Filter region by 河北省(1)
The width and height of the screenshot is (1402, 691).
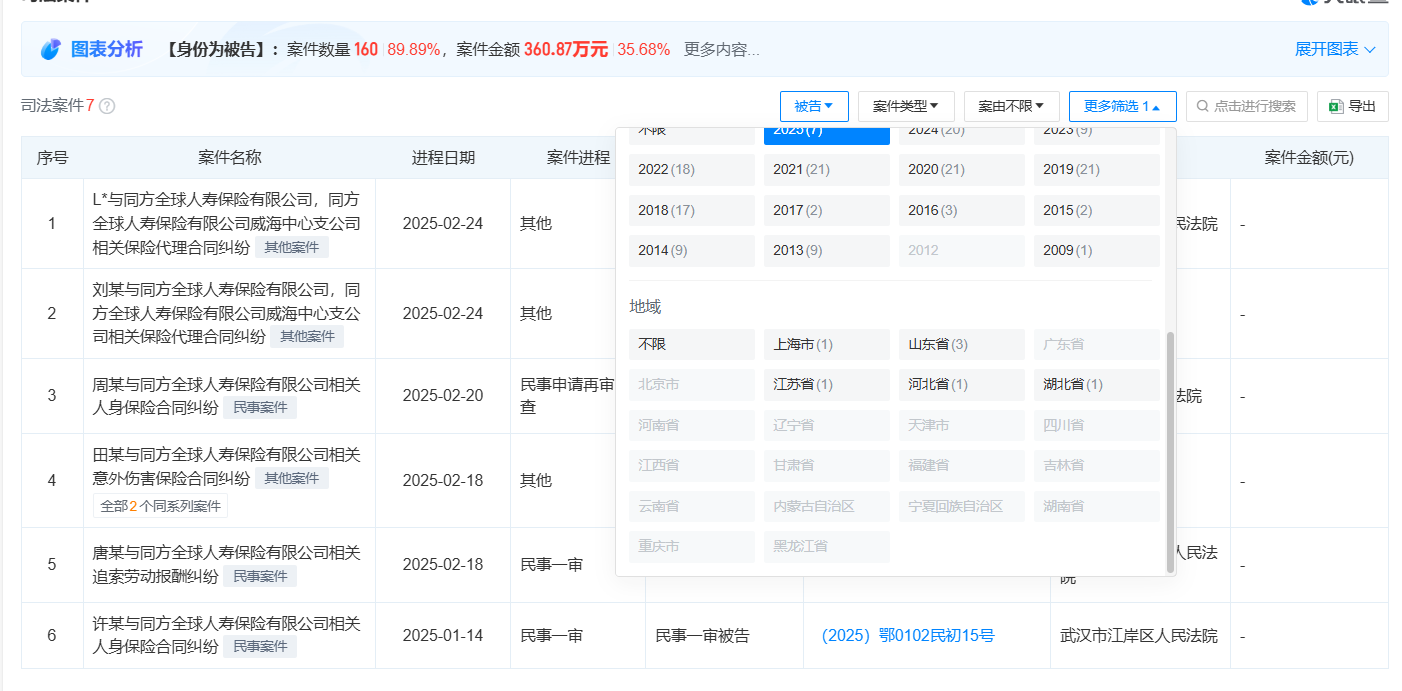tap(961, 385)
